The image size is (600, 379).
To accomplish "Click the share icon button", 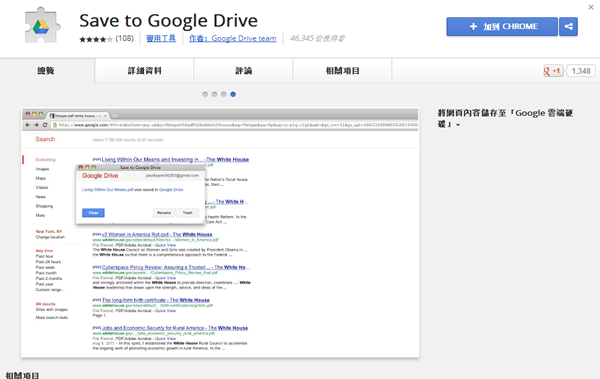I will (568, 26).
